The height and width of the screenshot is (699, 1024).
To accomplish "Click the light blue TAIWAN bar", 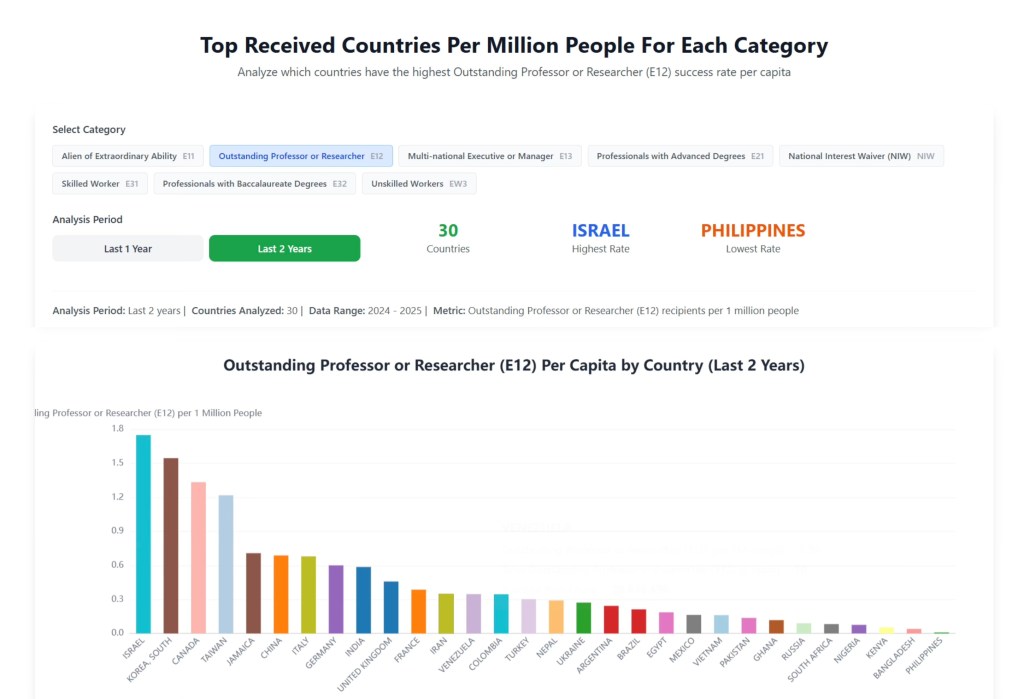I will (226, 564).
